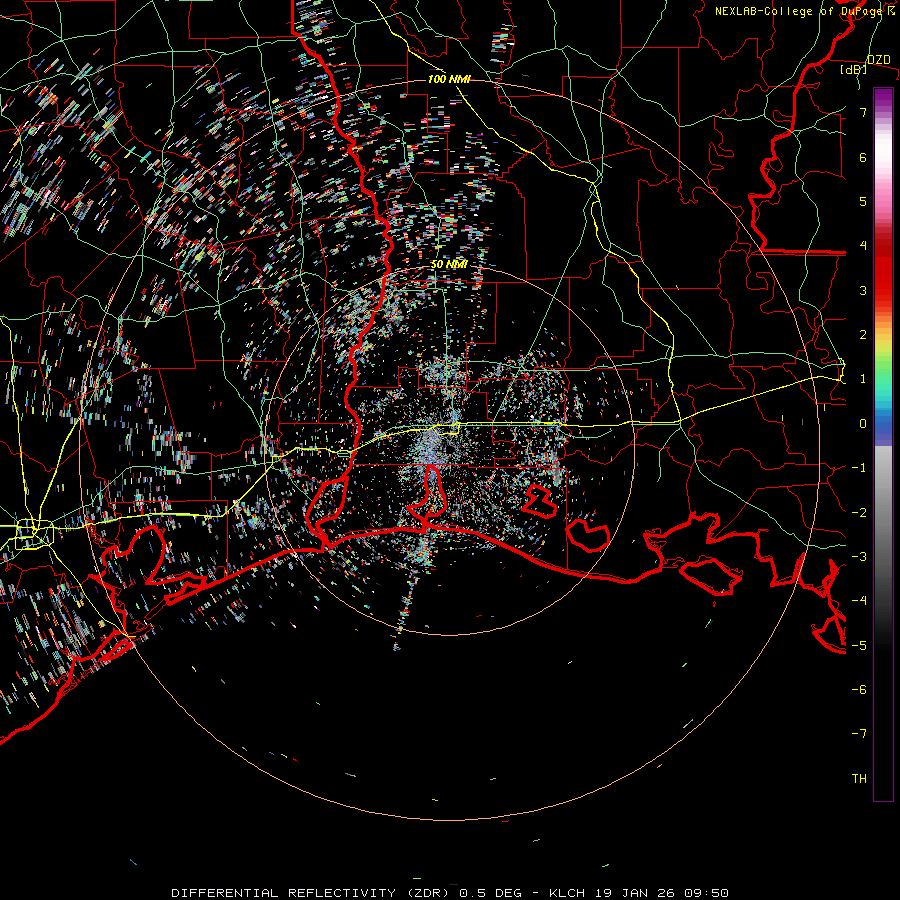Click the '7' value on the color scale

click(863, 112)
